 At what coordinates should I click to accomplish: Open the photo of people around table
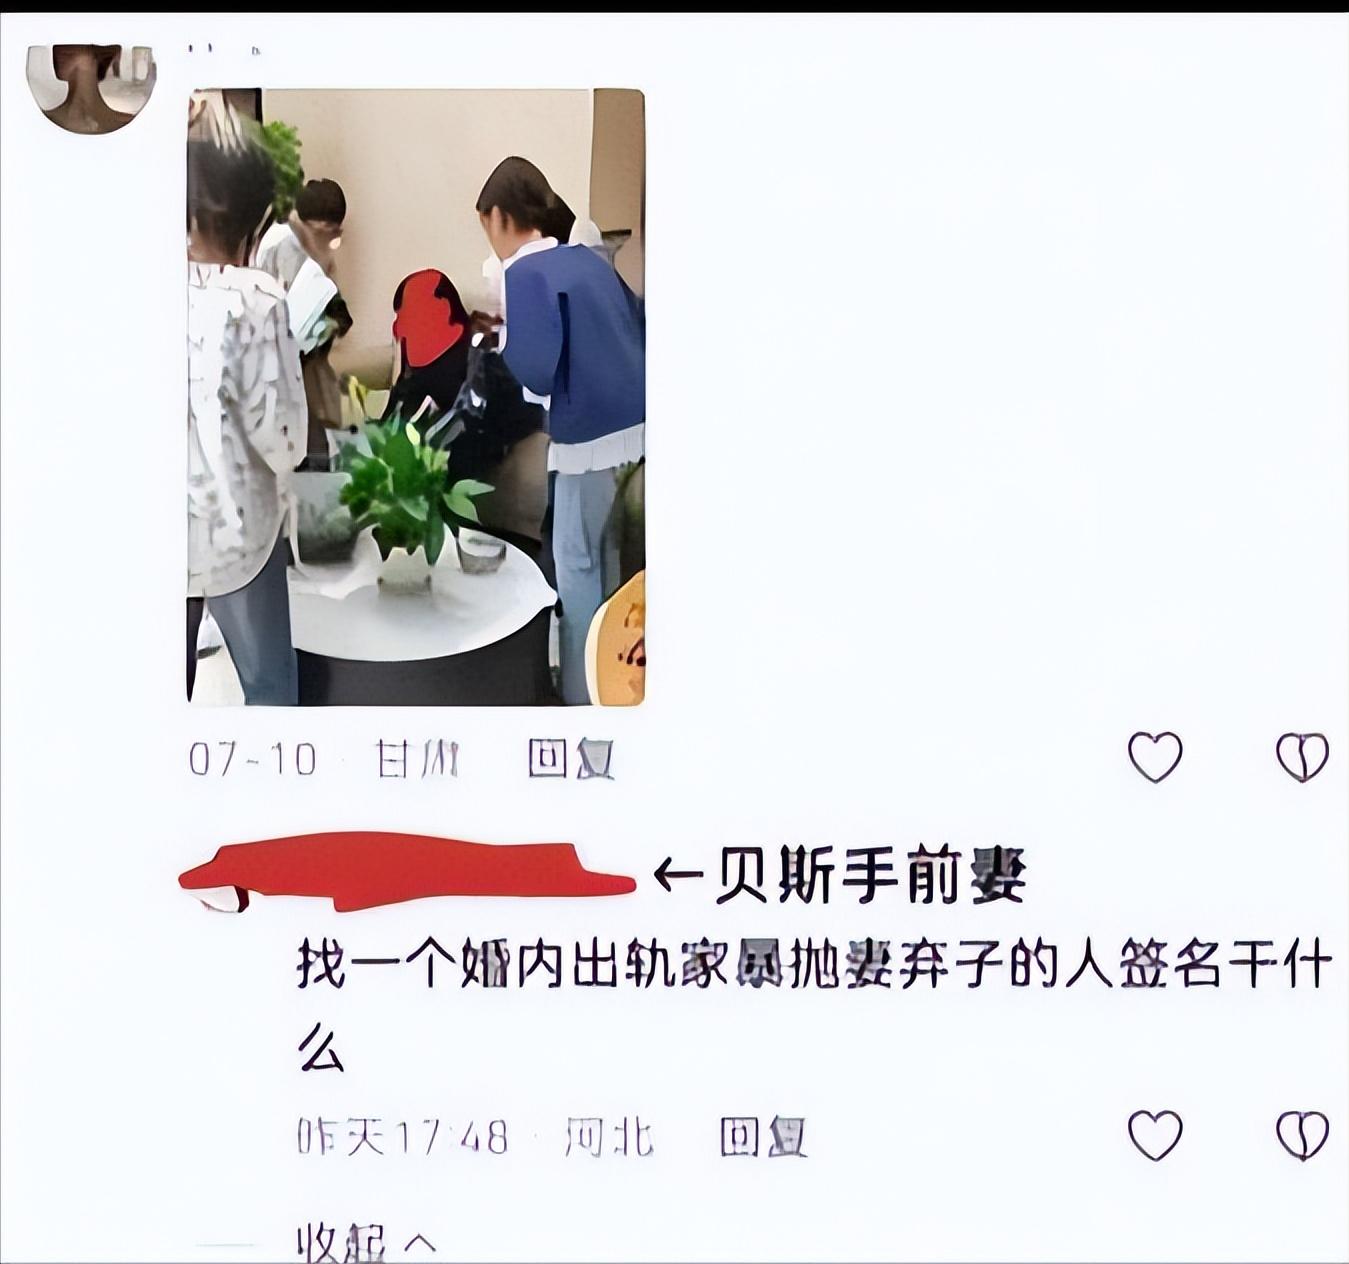click(416, 397)
